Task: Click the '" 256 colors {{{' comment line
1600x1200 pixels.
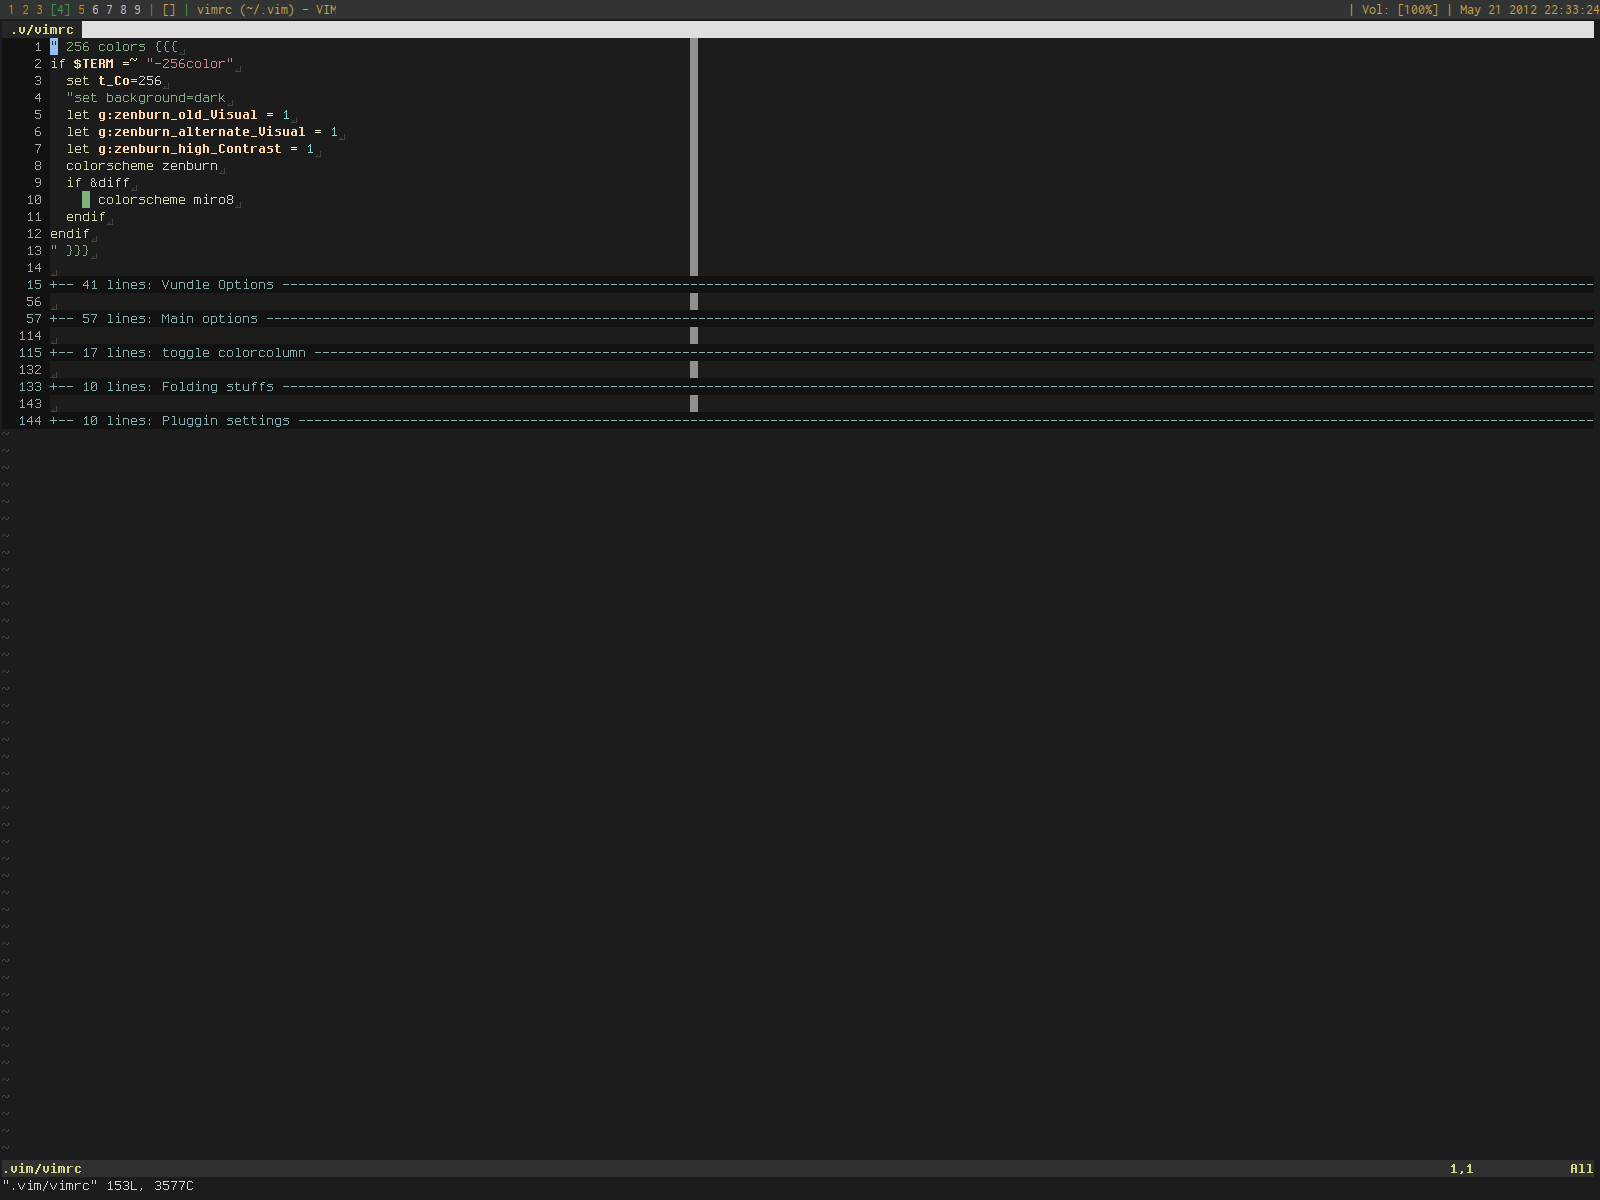Action: click(114, 47)
